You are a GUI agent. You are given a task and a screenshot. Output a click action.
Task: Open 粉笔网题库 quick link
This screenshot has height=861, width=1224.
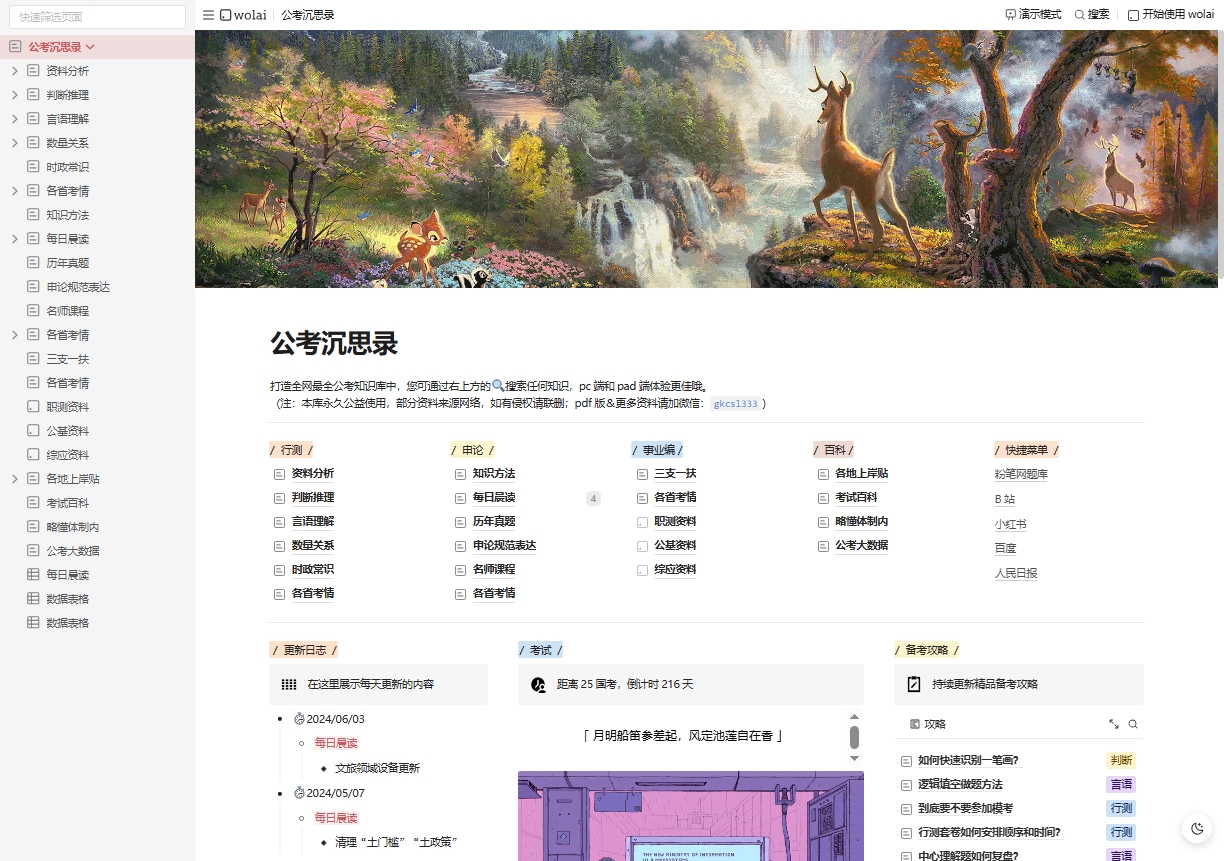1021,474
